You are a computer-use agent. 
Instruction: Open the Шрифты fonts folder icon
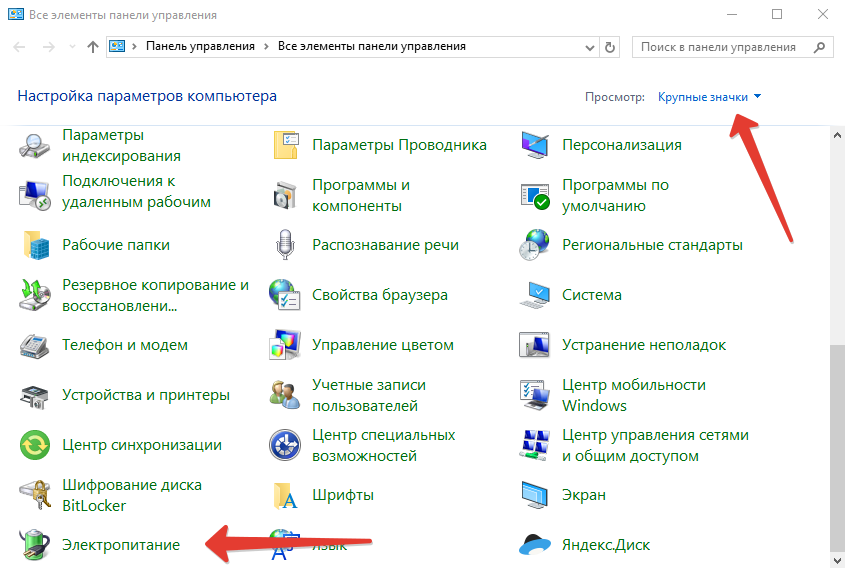click(286, 495)
